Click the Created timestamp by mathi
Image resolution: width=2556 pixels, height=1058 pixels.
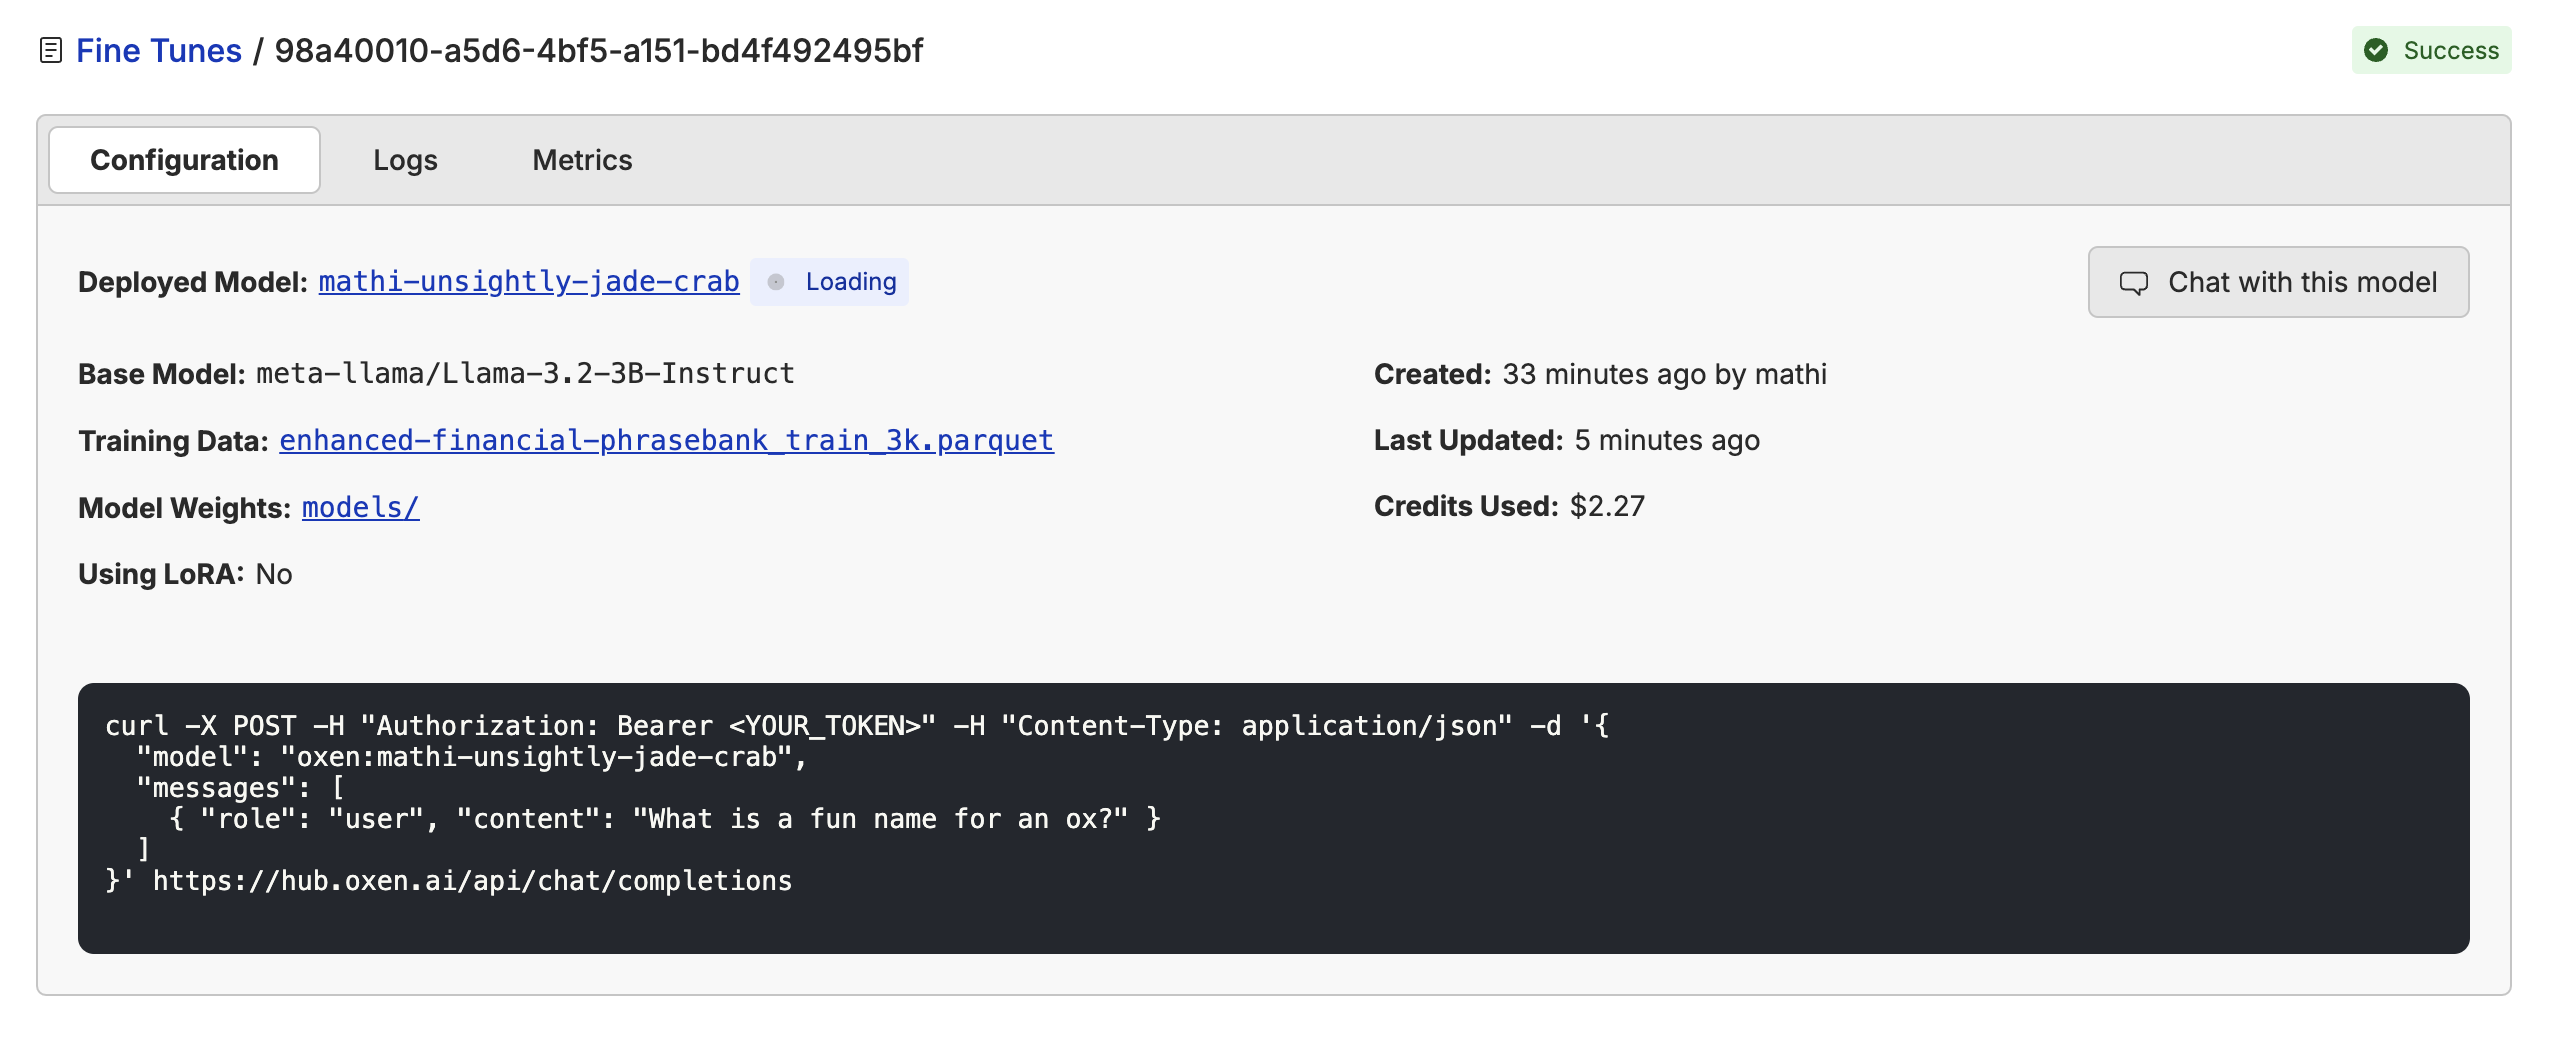[1665, 374]
